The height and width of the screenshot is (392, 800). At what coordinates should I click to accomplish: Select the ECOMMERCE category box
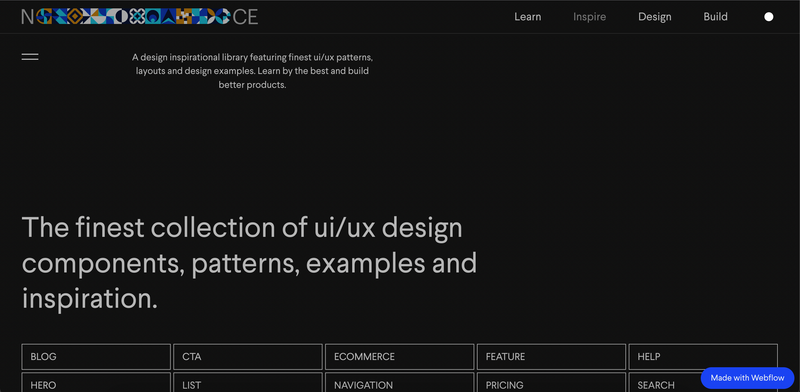(x=399, y=357)
